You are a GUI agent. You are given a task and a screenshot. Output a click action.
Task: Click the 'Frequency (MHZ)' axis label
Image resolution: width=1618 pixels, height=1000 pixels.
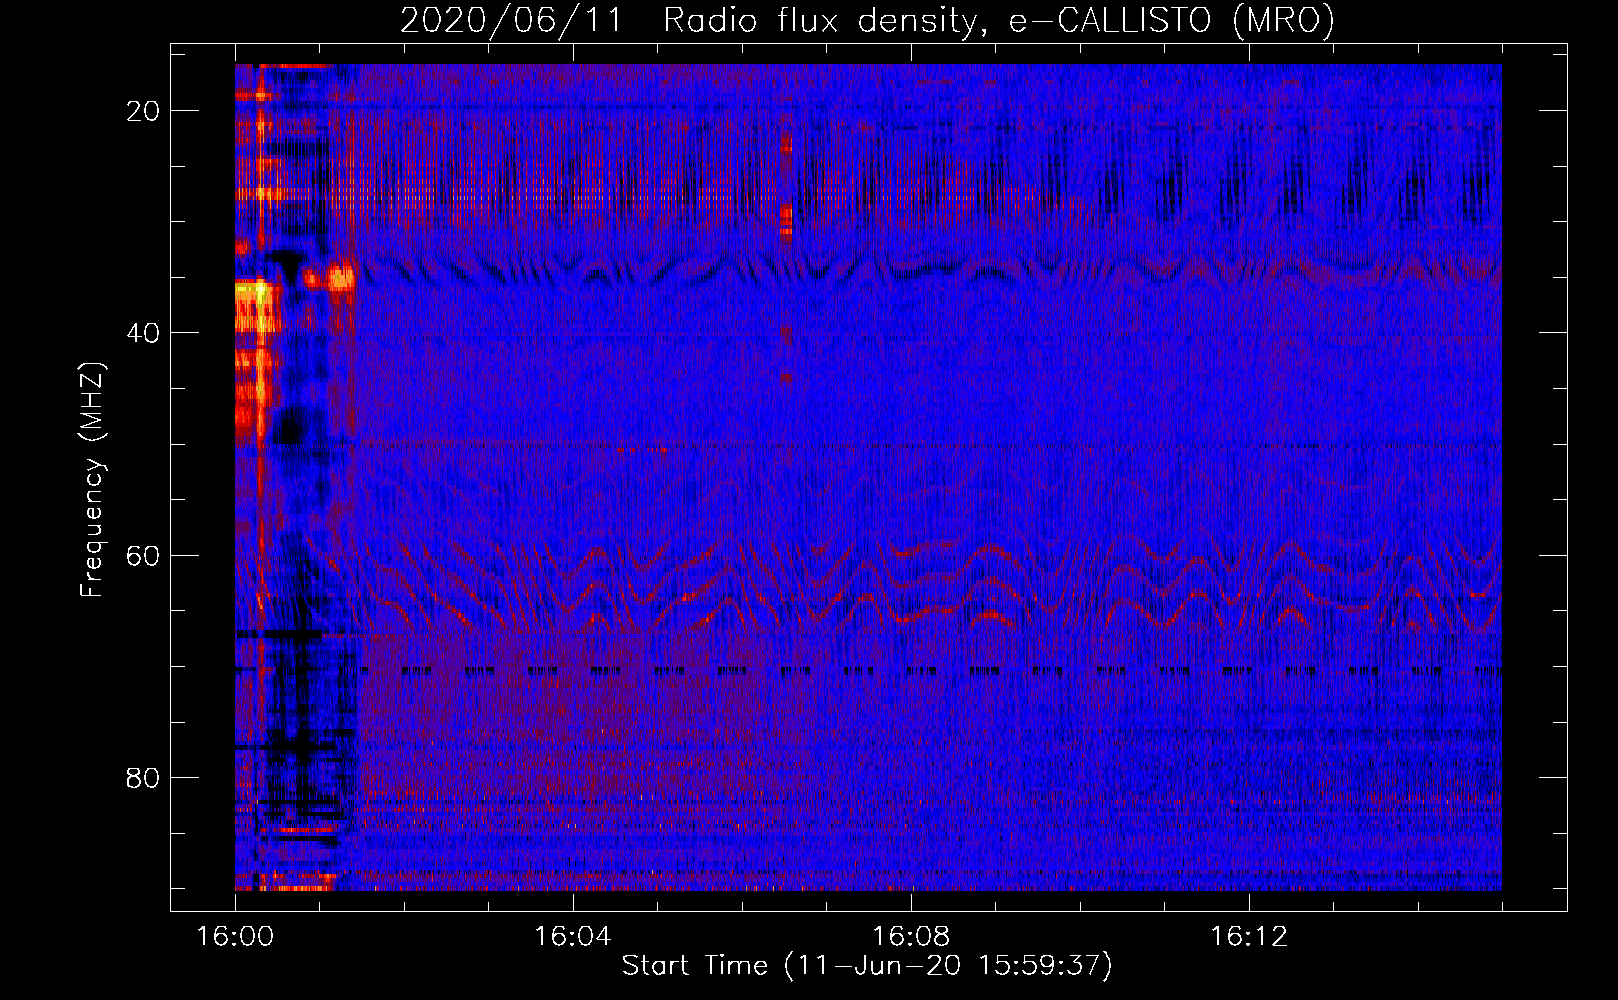pyautogui.click(x=91, y=480)
